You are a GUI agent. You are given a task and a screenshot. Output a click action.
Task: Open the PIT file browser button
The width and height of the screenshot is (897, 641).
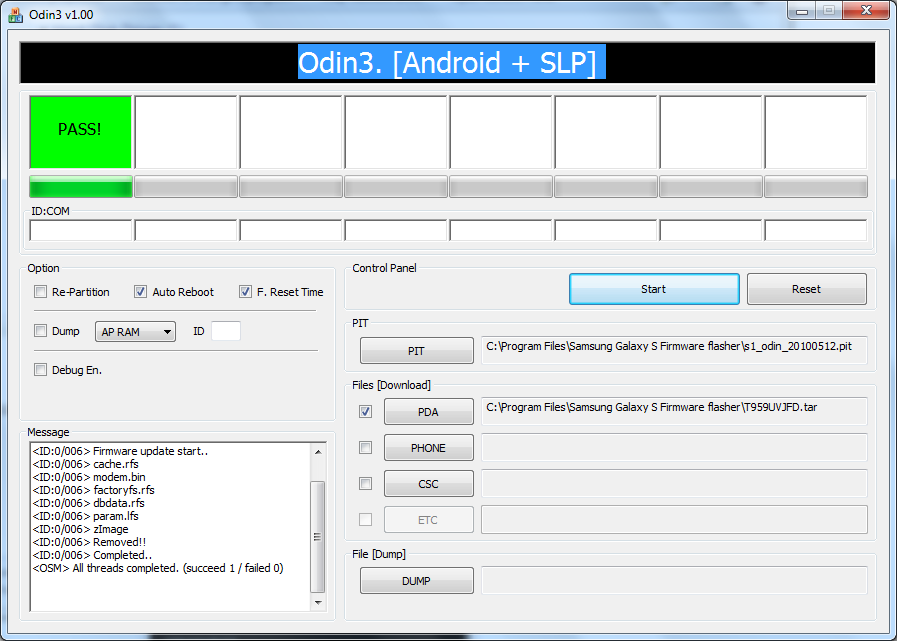(416, 351)
